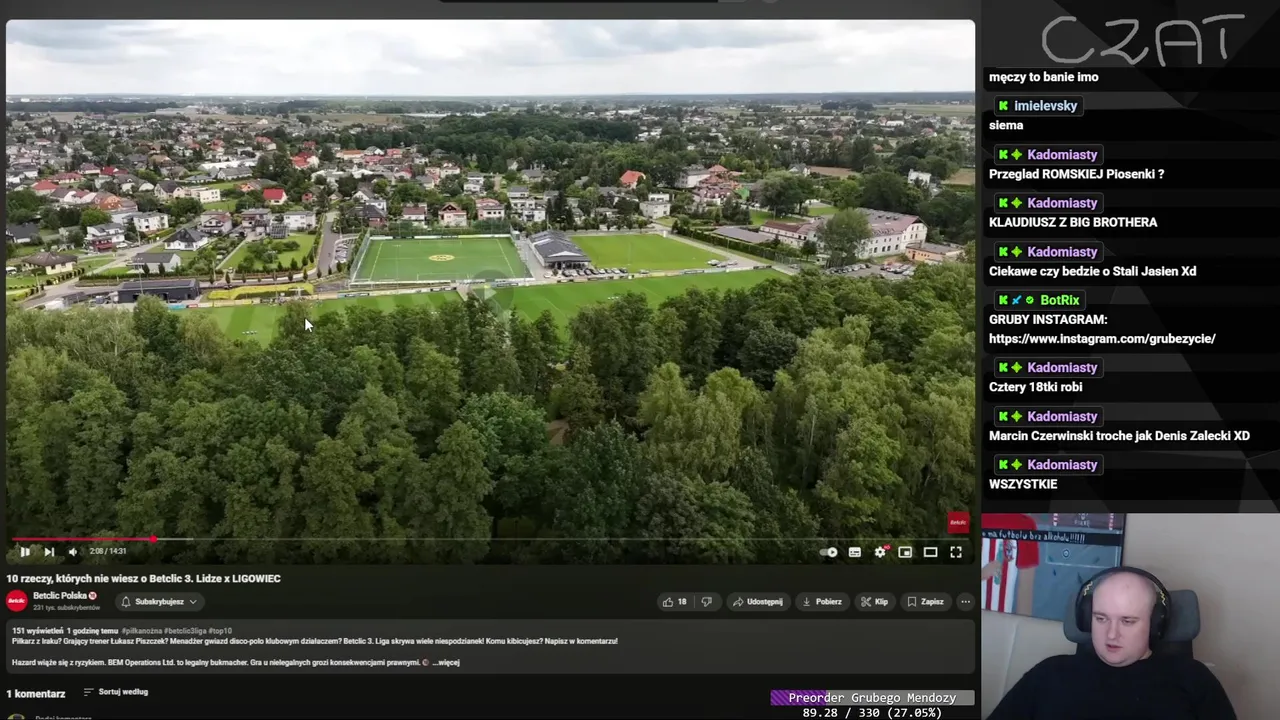Open Sortuj według sorting dropdown
This screenshot has width=1280, height=720.
pos(116,692)
